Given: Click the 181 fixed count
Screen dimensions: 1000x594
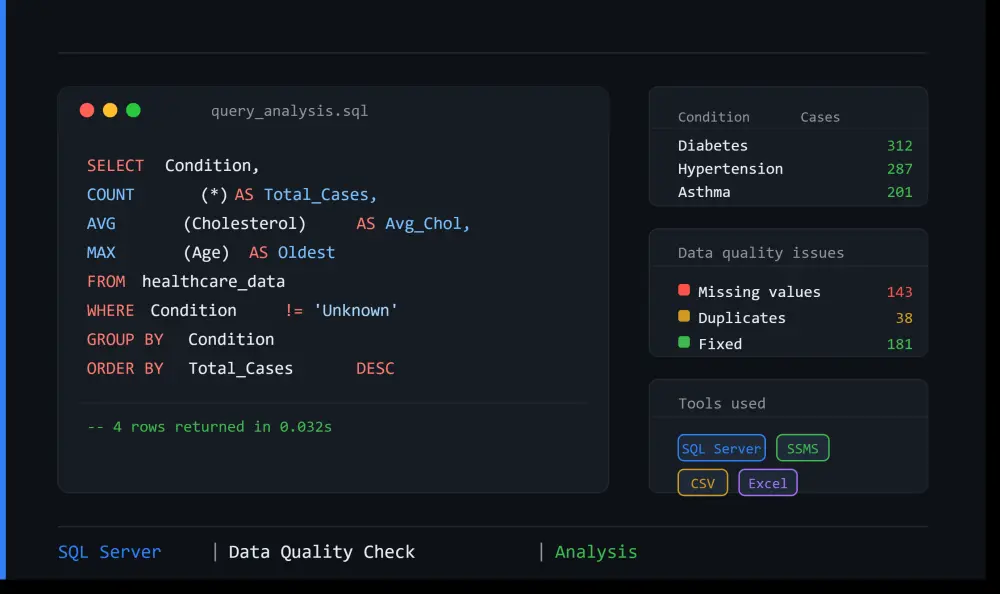Looking at the screenshot, I should (899, 345).
